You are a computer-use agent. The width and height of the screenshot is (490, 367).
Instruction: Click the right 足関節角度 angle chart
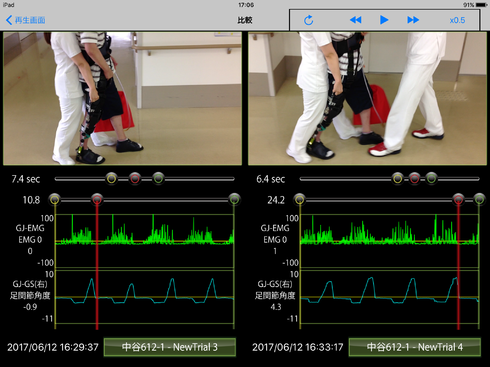tap(389, 297)
